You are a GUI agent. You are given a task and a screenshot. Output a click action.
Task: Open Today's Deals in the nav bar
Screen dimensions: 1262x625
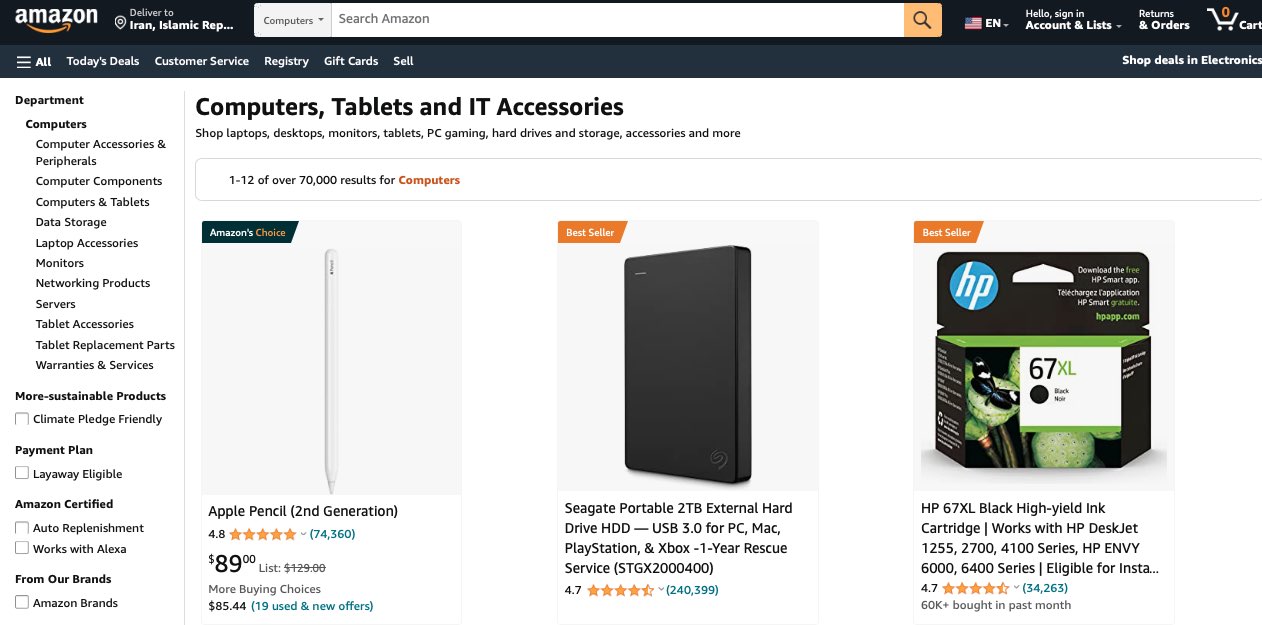[103, 61]
